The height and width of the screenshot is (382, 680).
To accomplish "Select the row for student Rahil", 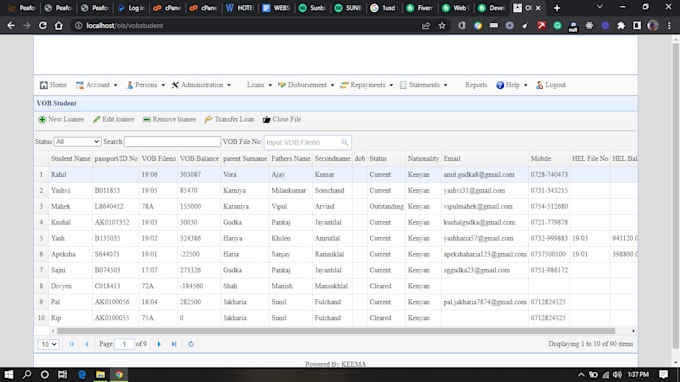I will [x=336, y=174].
